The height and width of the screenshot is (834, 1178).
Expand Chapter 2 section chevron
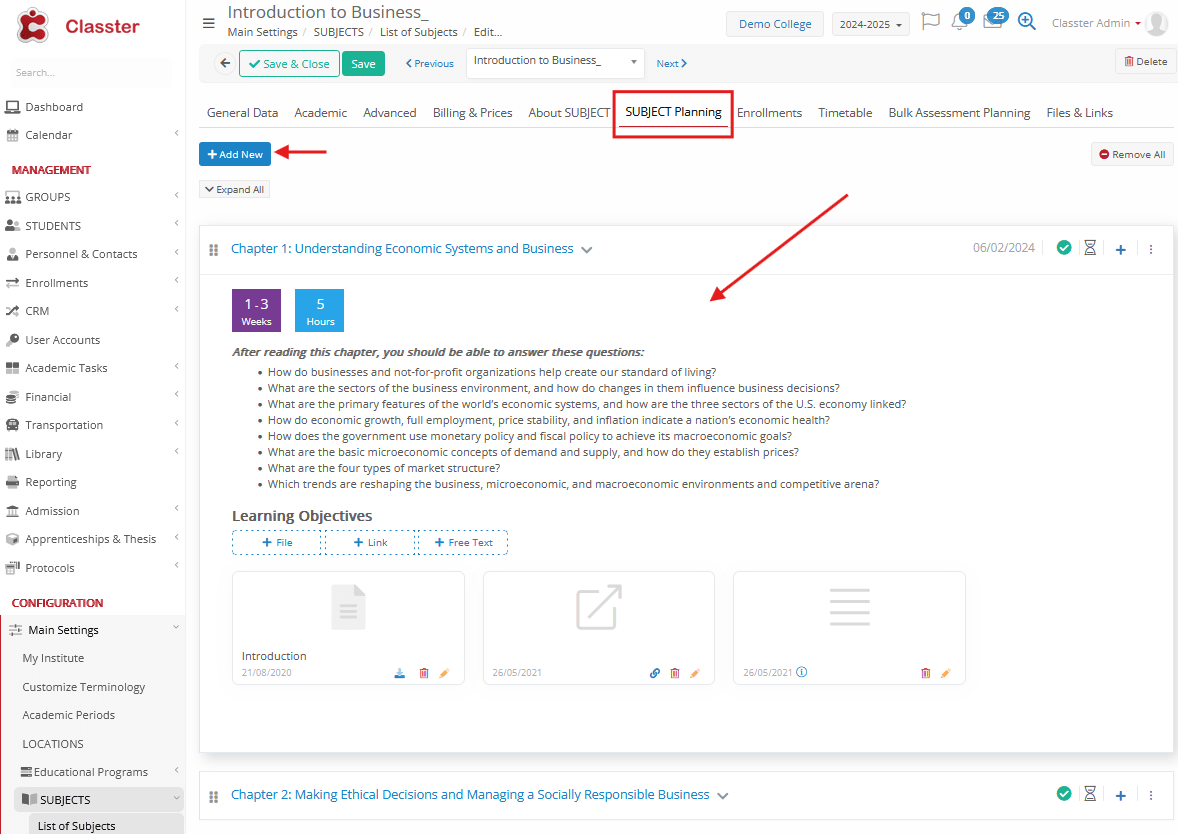(723, 796)
